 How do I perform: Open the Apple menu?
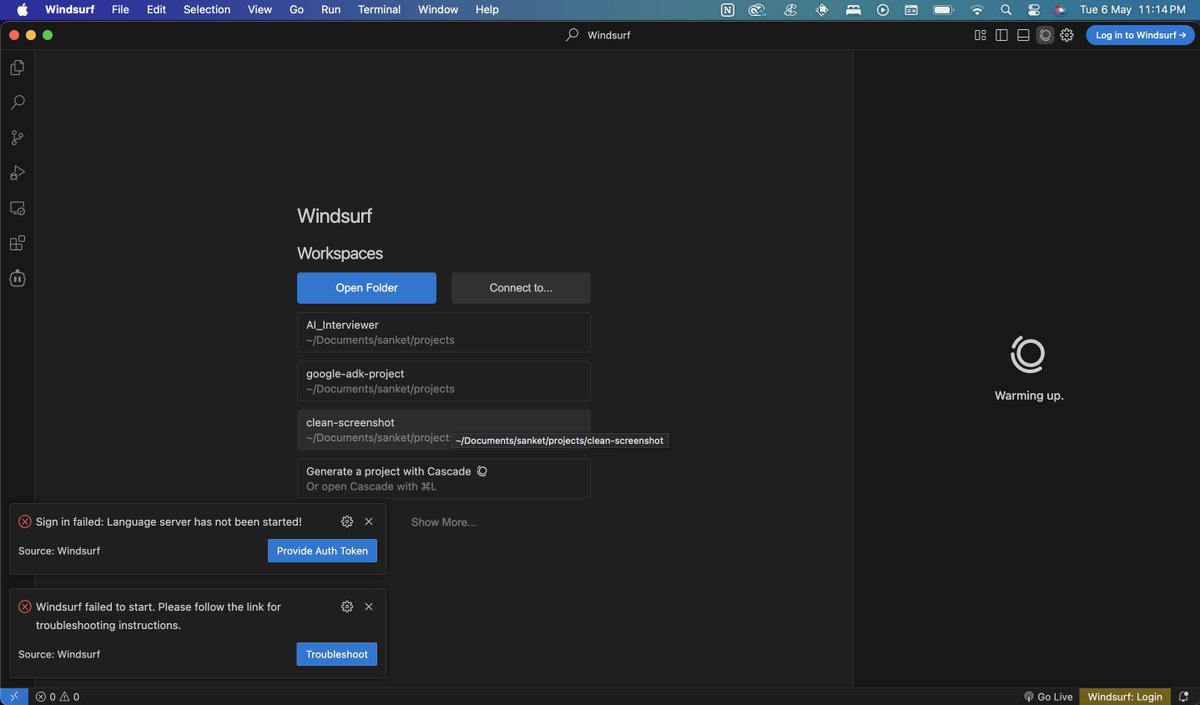[x=22, y=10]
